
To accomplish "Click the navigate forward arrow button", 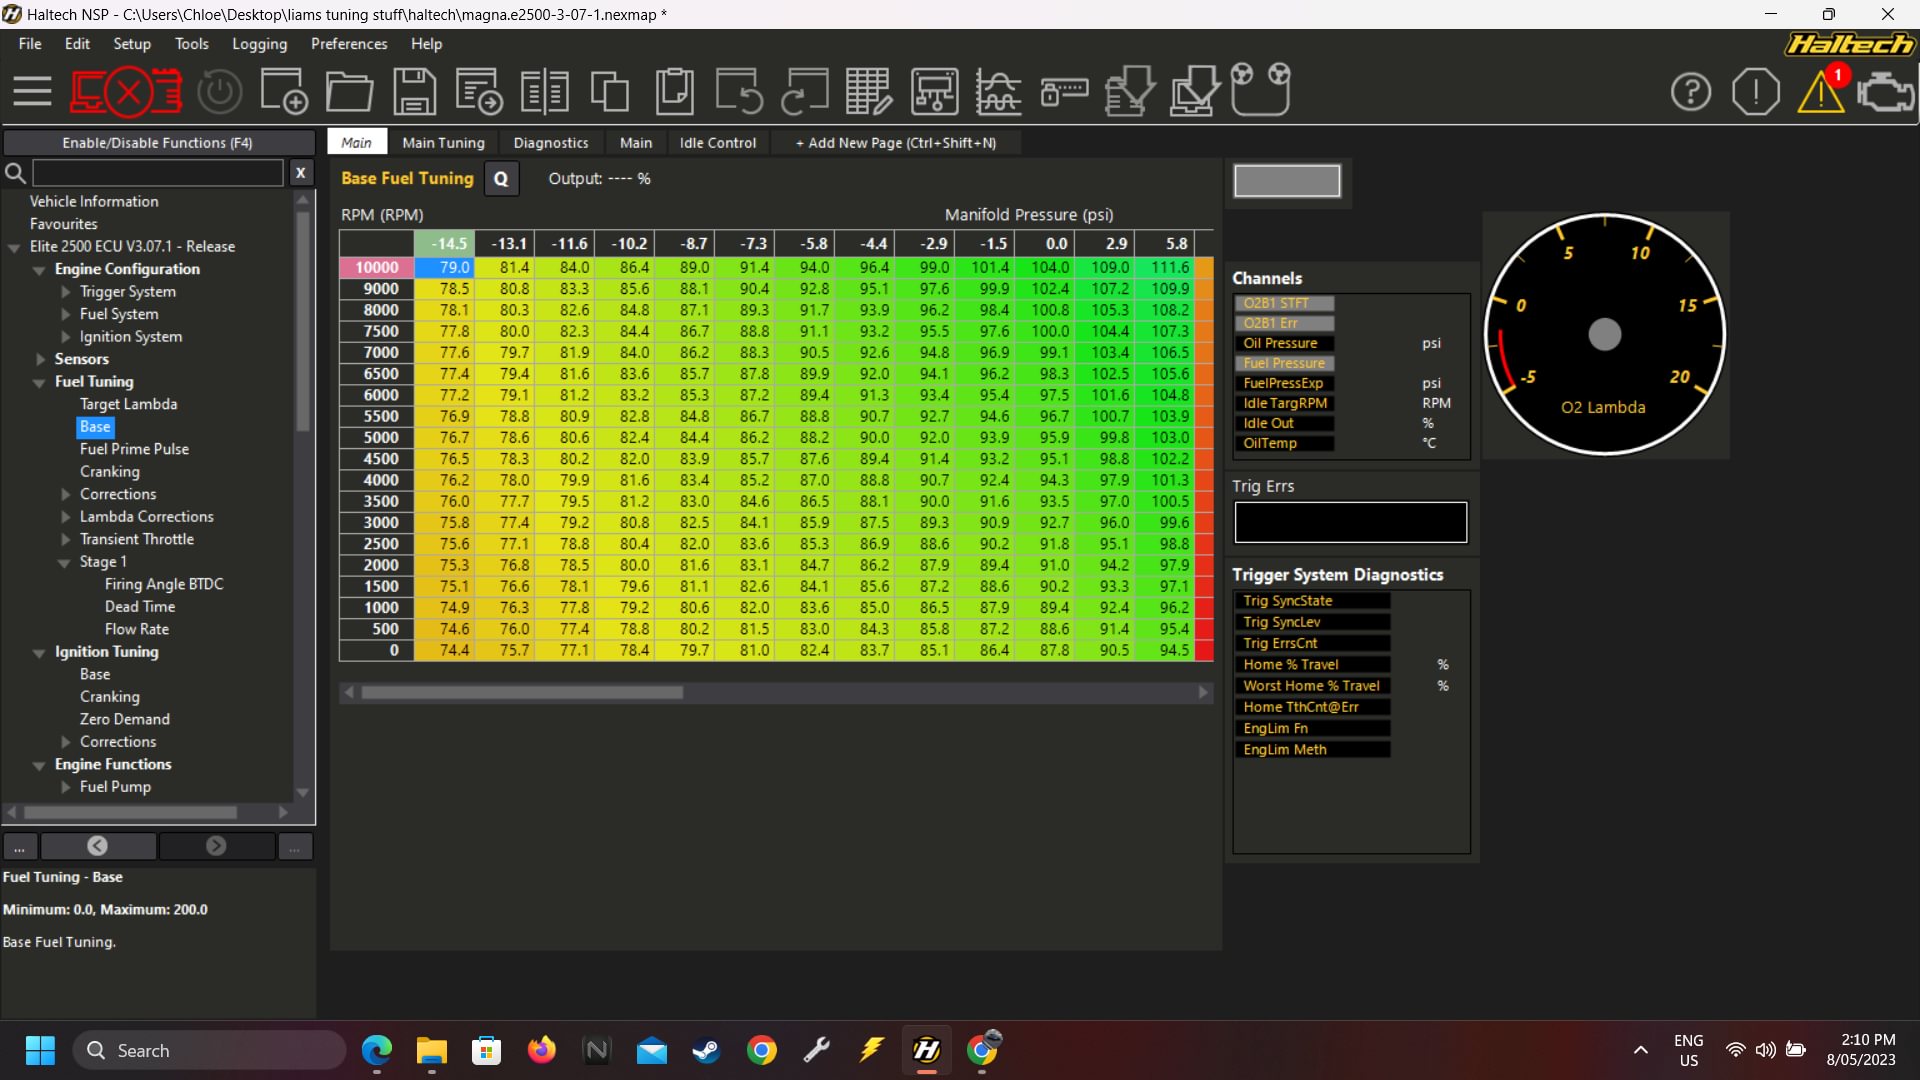I will click(216, 846).
